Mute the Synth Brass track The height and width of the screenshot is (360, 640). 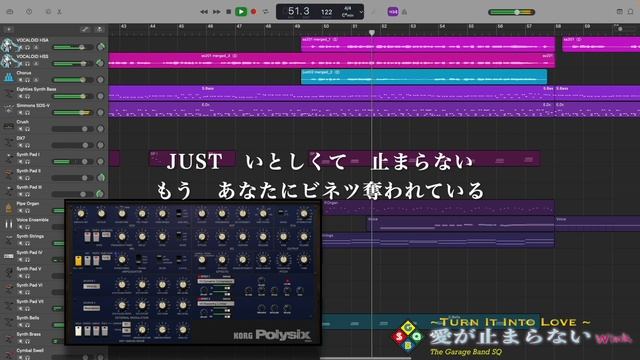coord(20,341)
